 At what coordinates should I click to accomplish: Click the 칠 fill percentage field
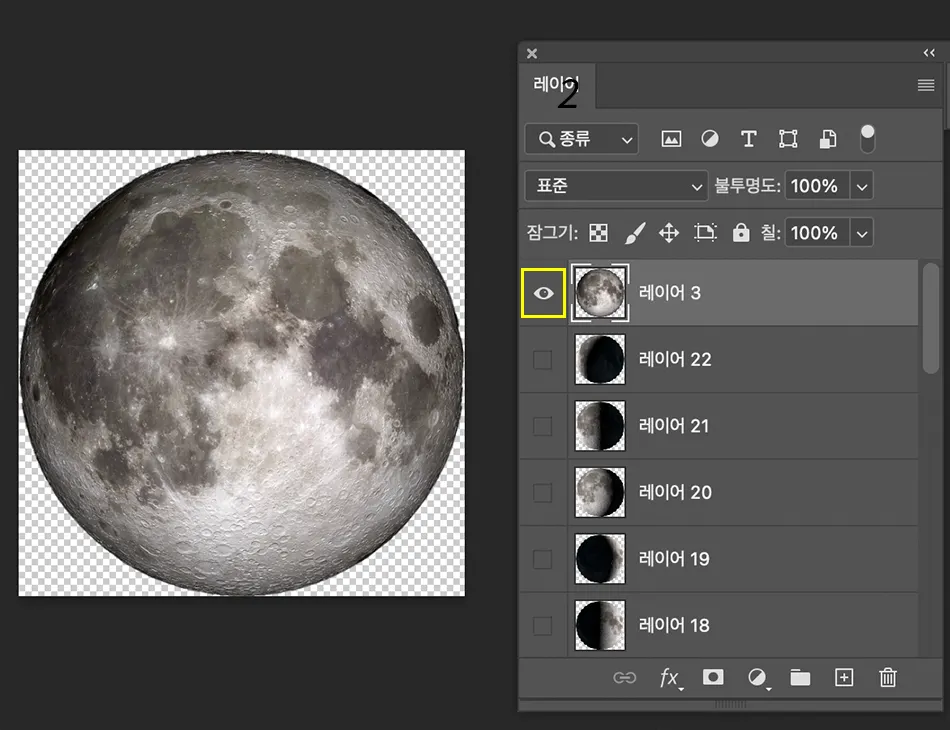pyautogui.click(x=814, y=233)
